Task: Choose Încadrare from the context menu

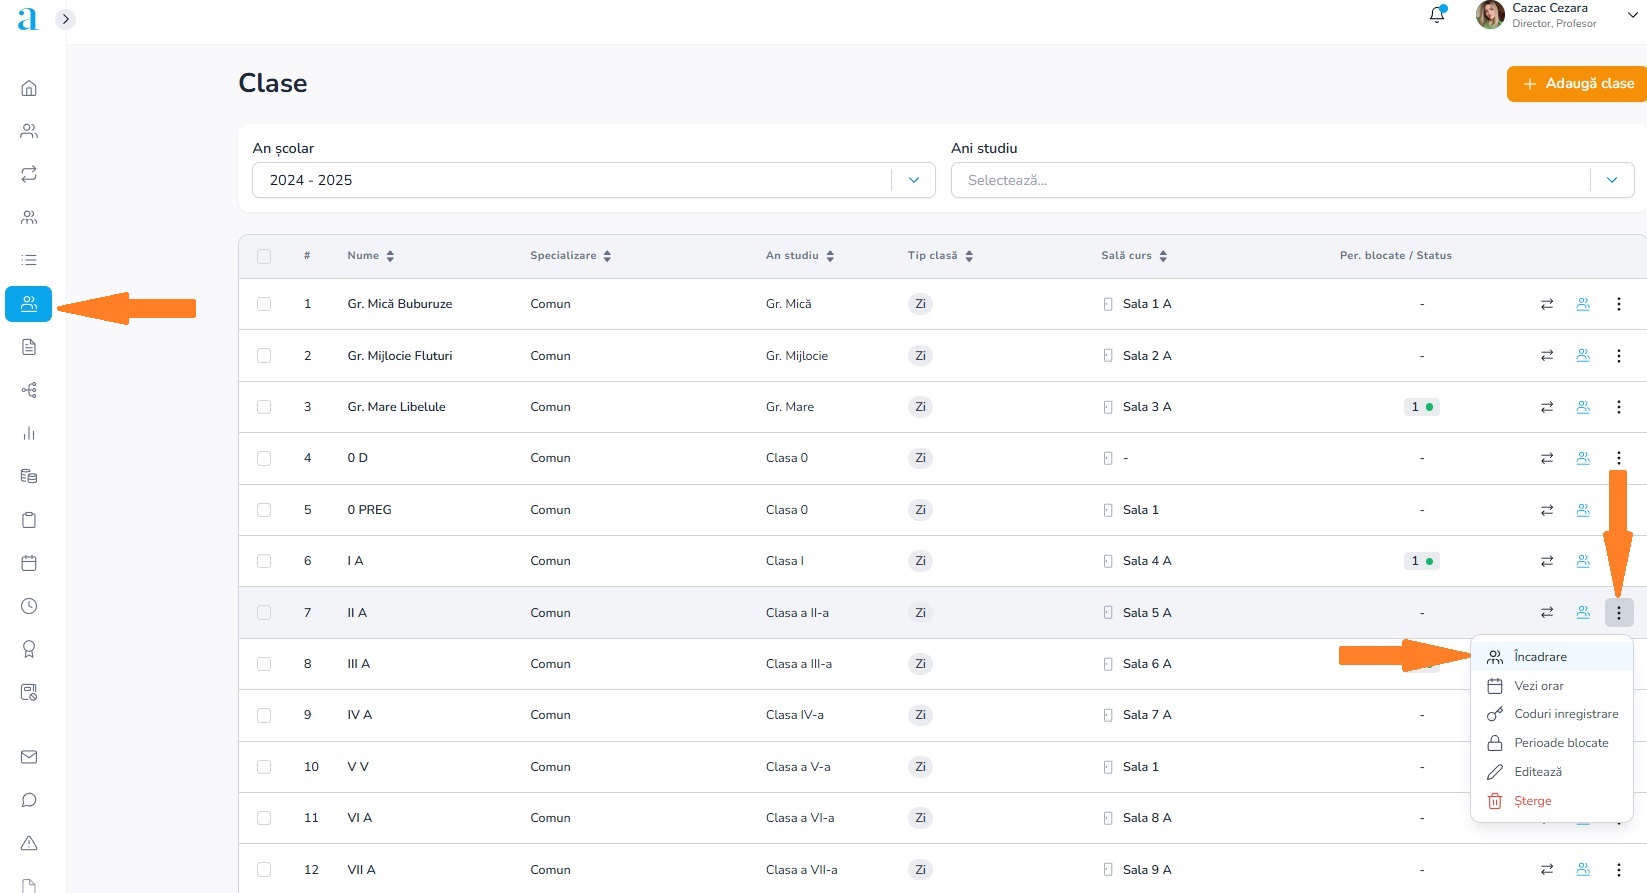Action: tap(1540, 657)
